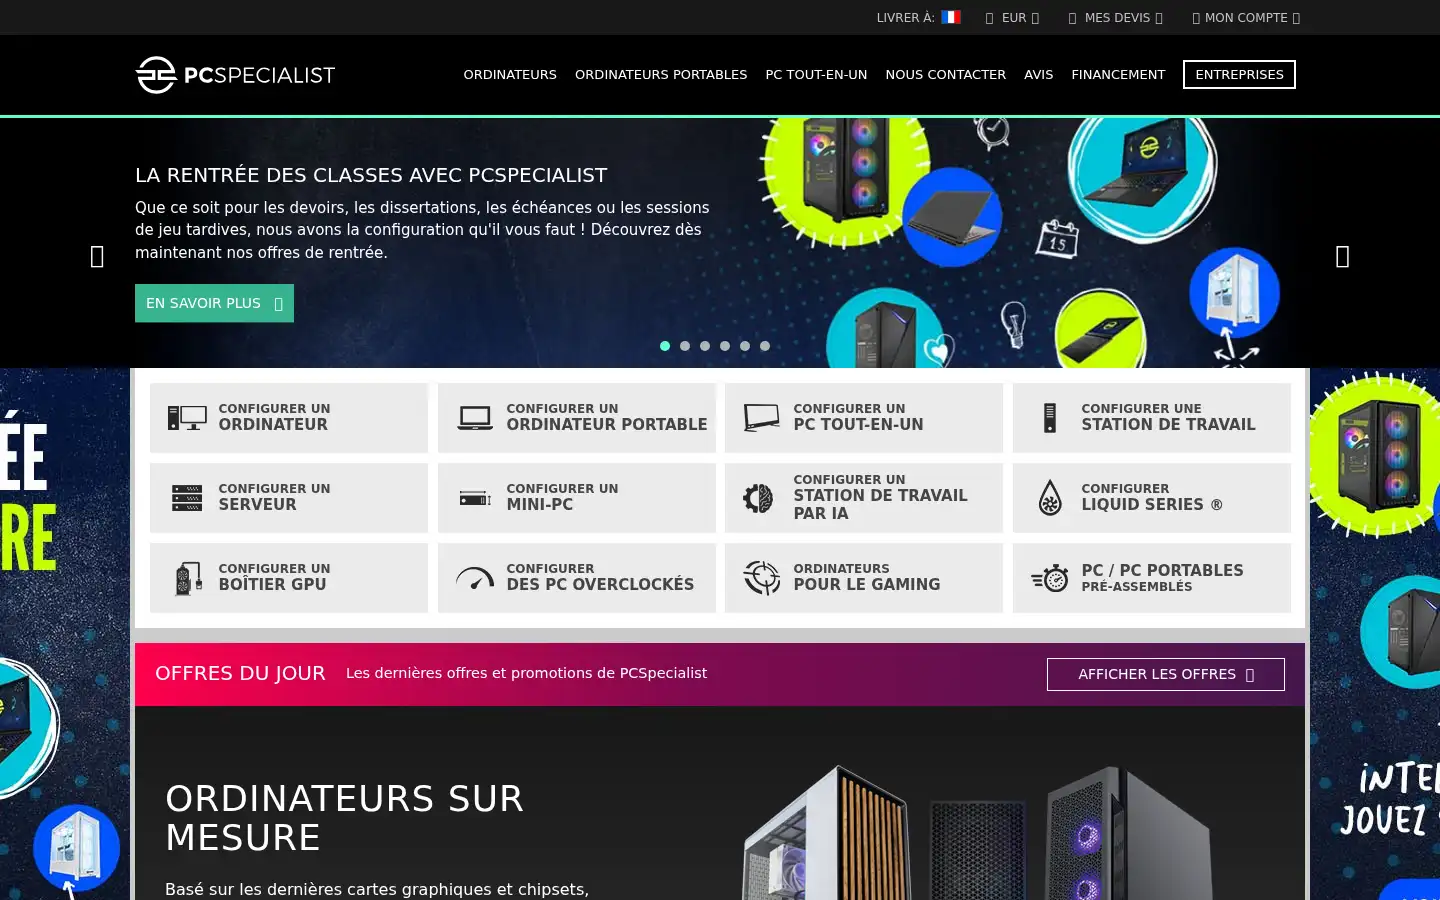Click the GPU case icon
1440x900 pixels.
[x=188, y=578]
